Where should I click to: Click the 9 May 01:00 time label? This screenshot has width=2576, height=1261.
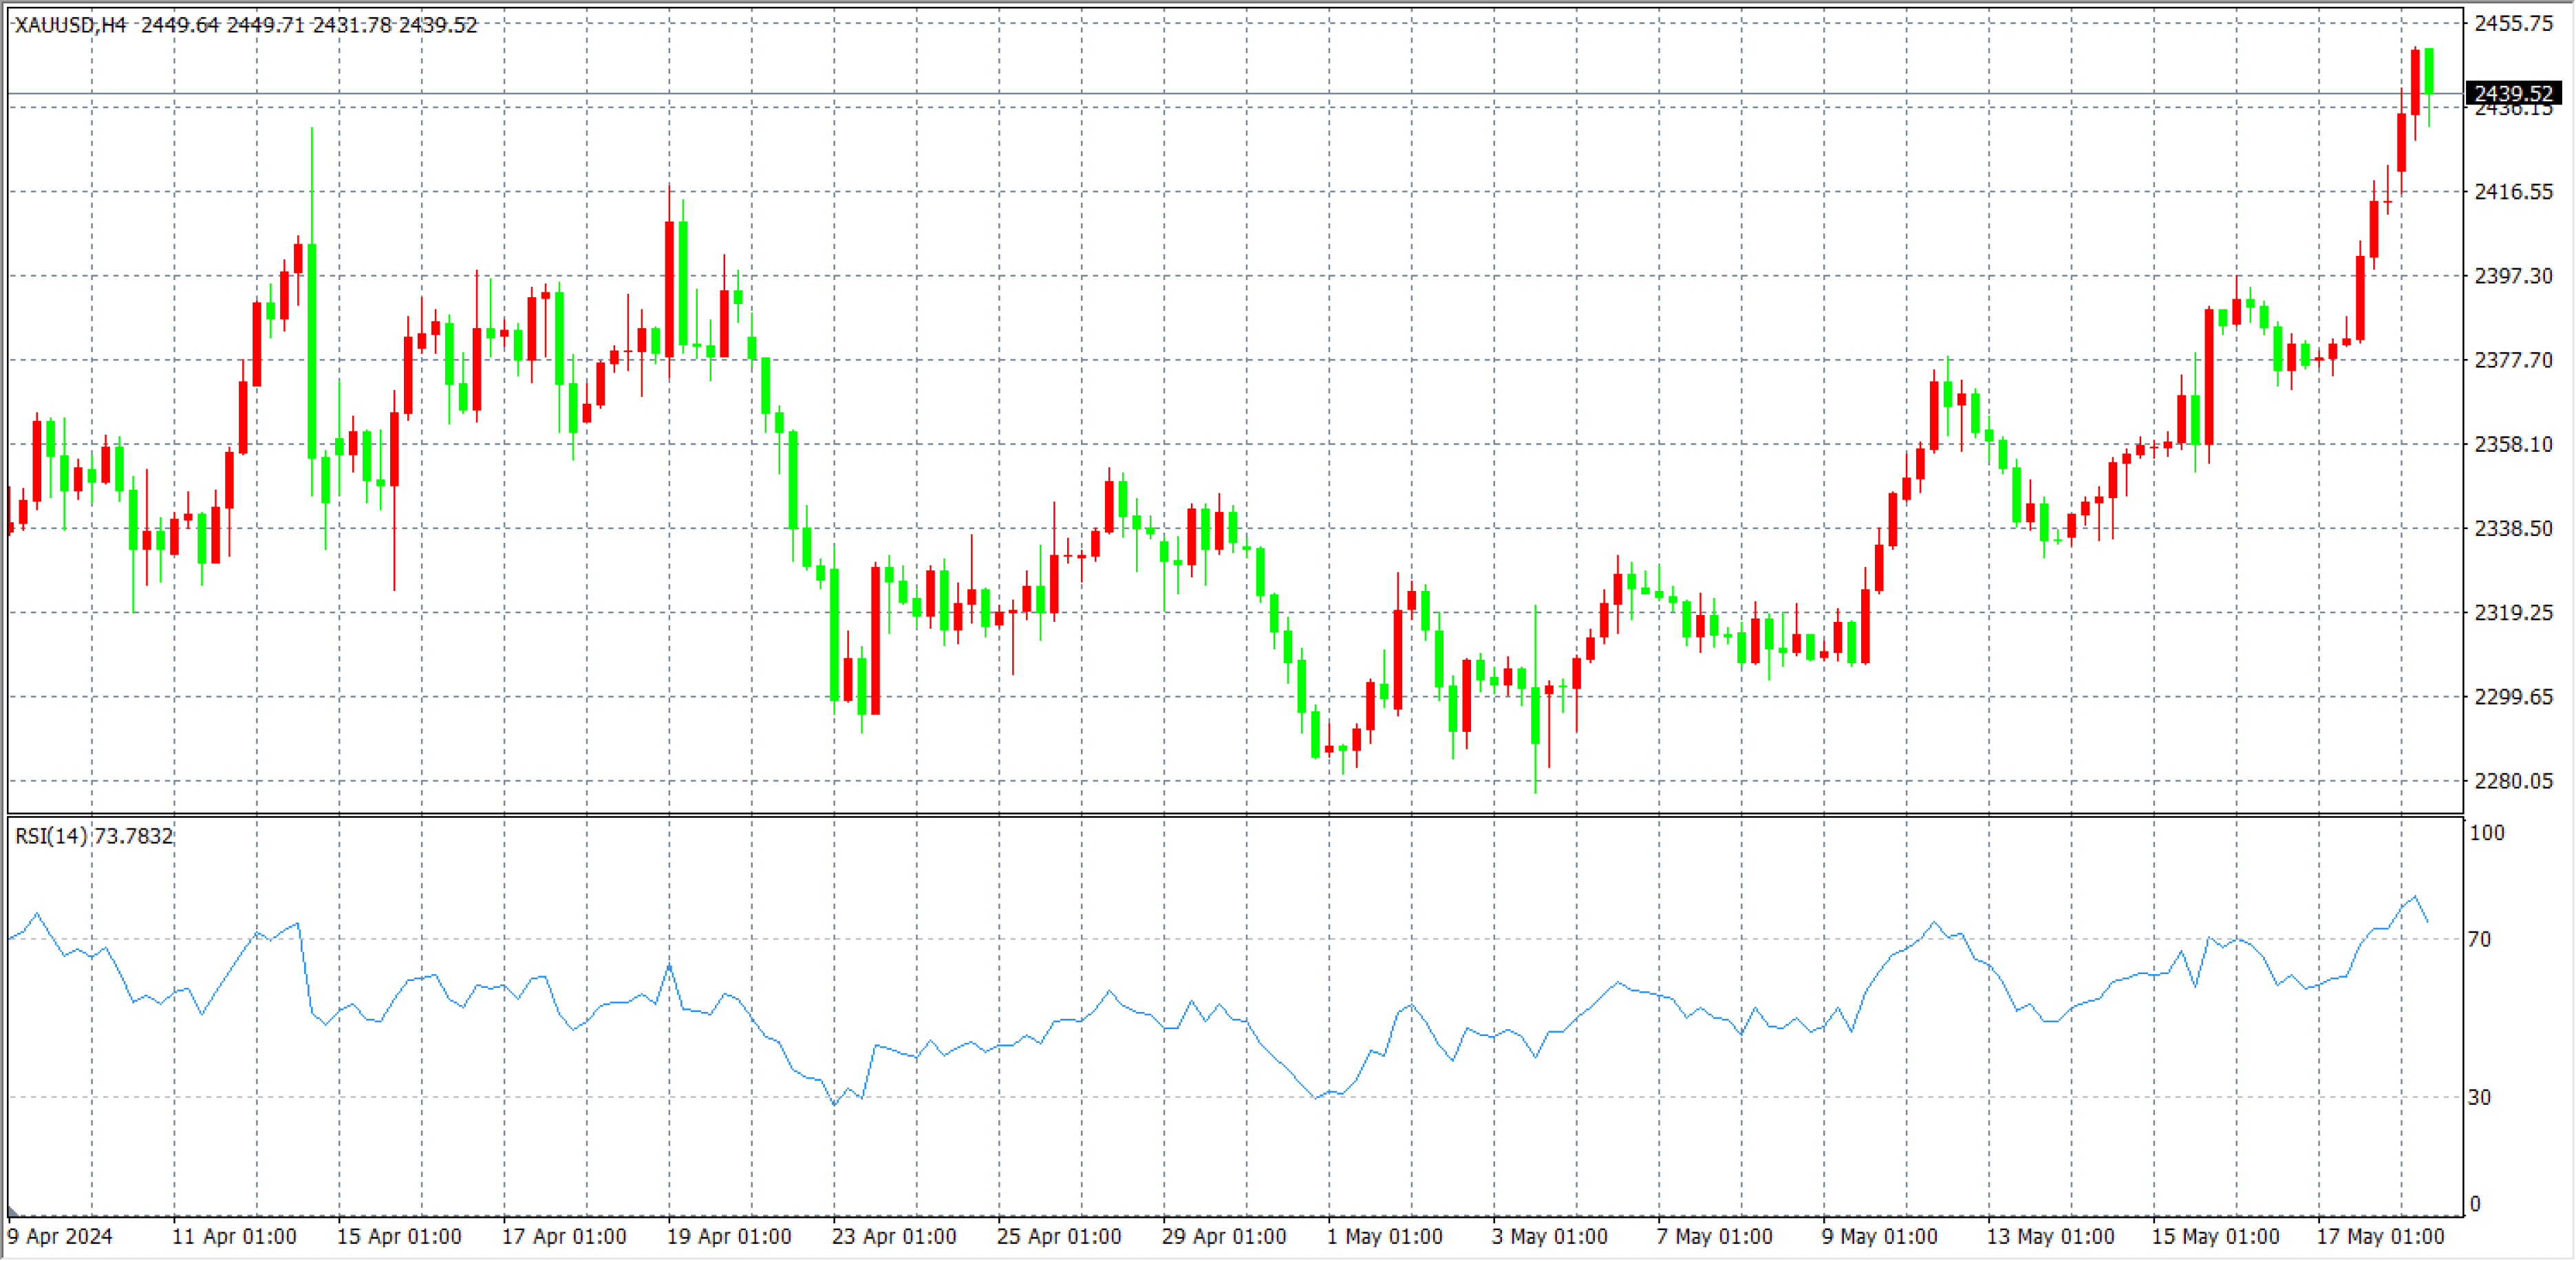tap(1879, 1236)
